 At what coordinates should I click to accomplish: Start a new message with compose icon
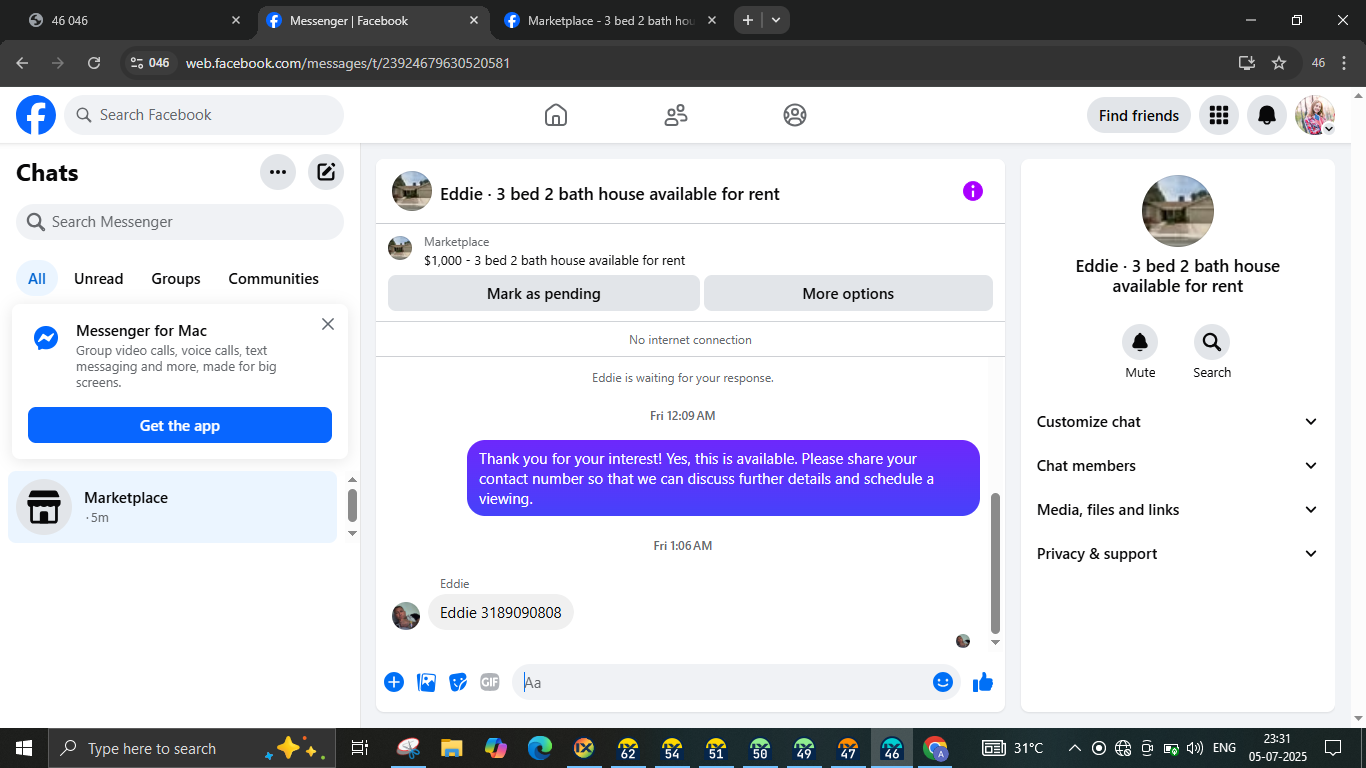(x=326, y=172)
